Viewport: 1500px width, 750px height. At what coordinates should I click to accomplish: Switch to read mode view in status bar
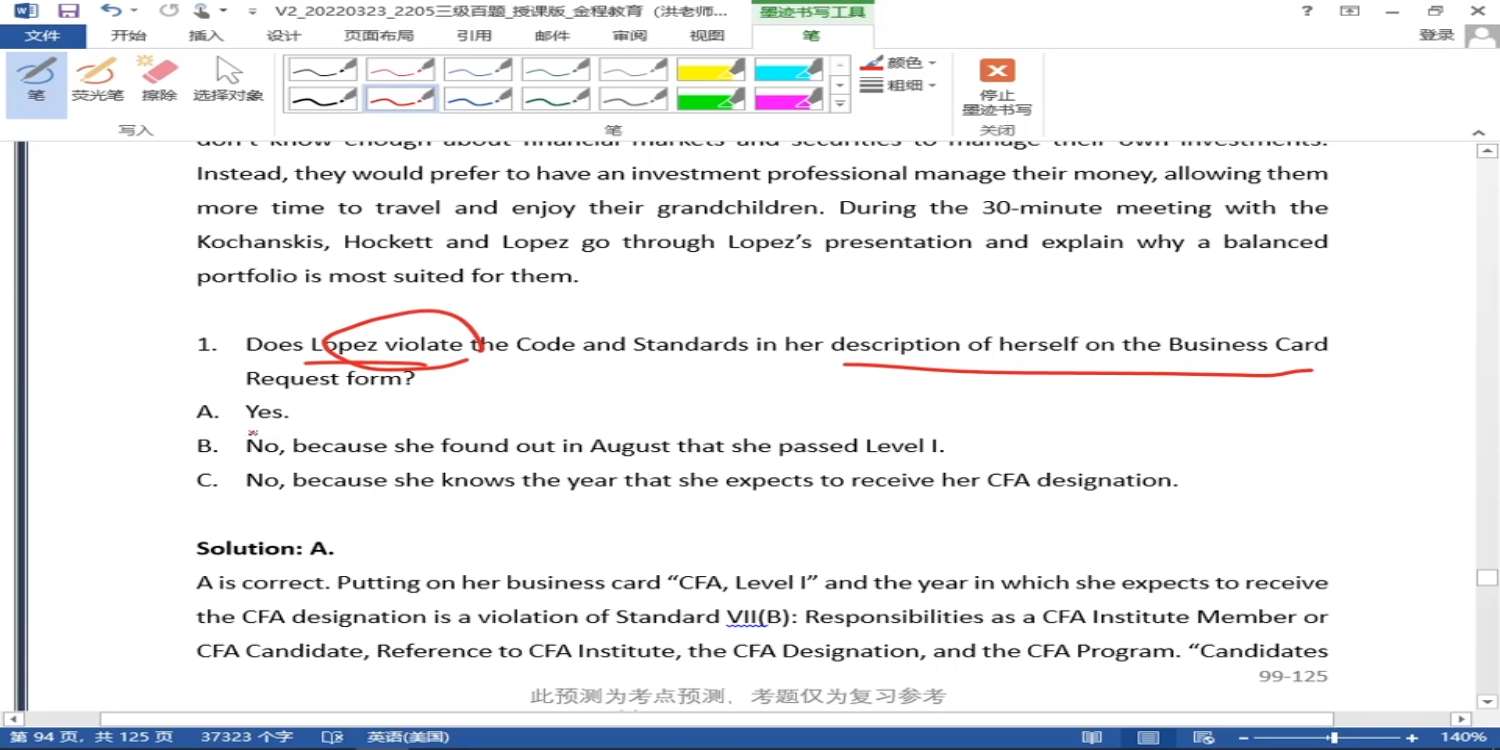(1094, 737)
